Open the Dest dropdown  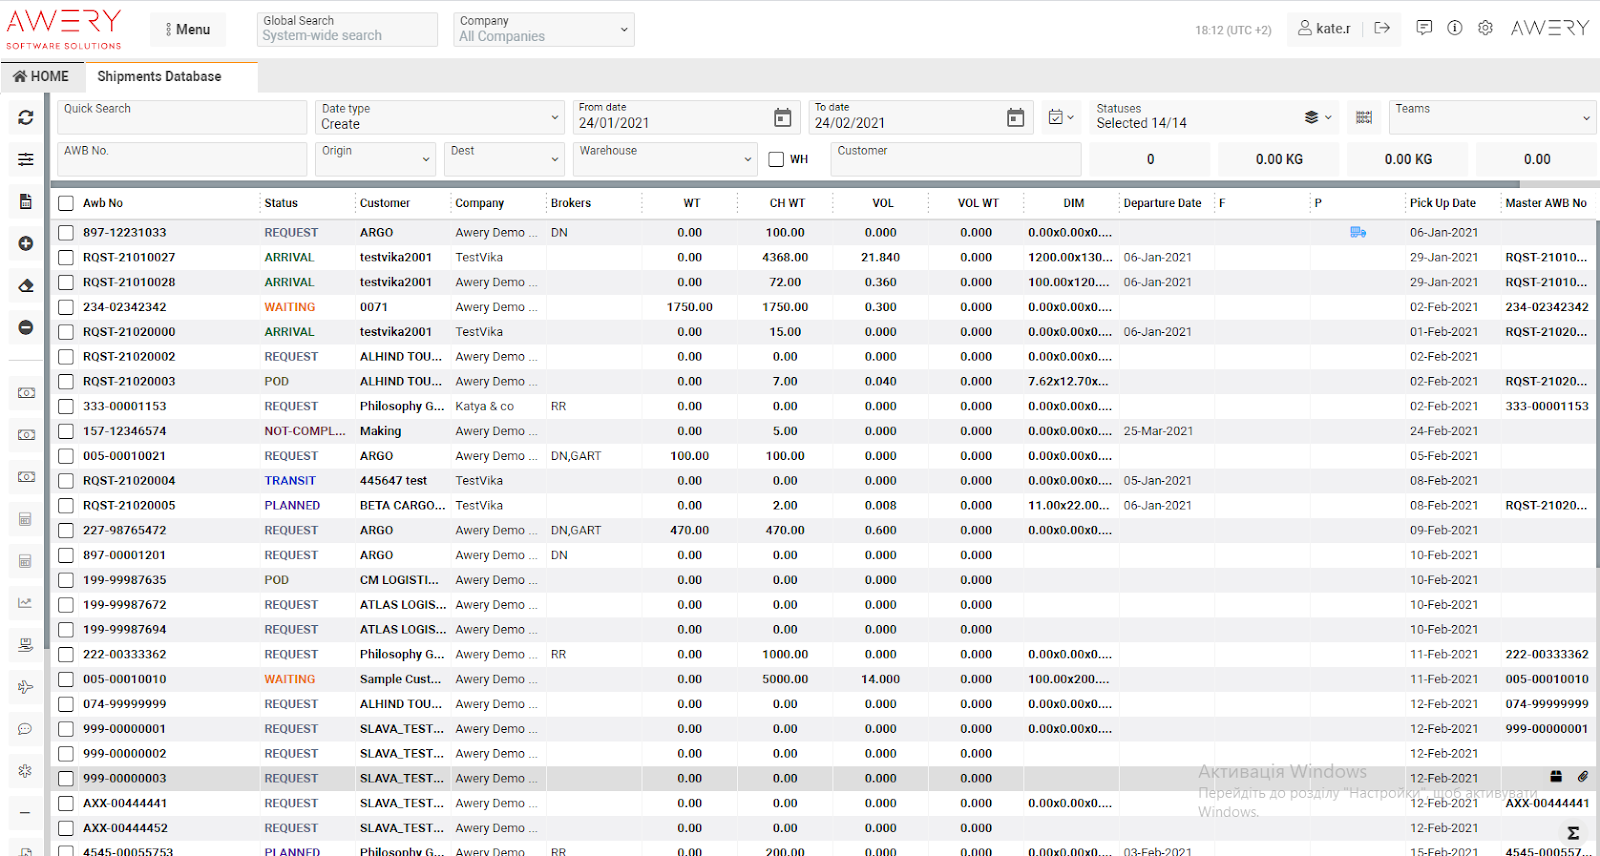[x=504, y=159]
